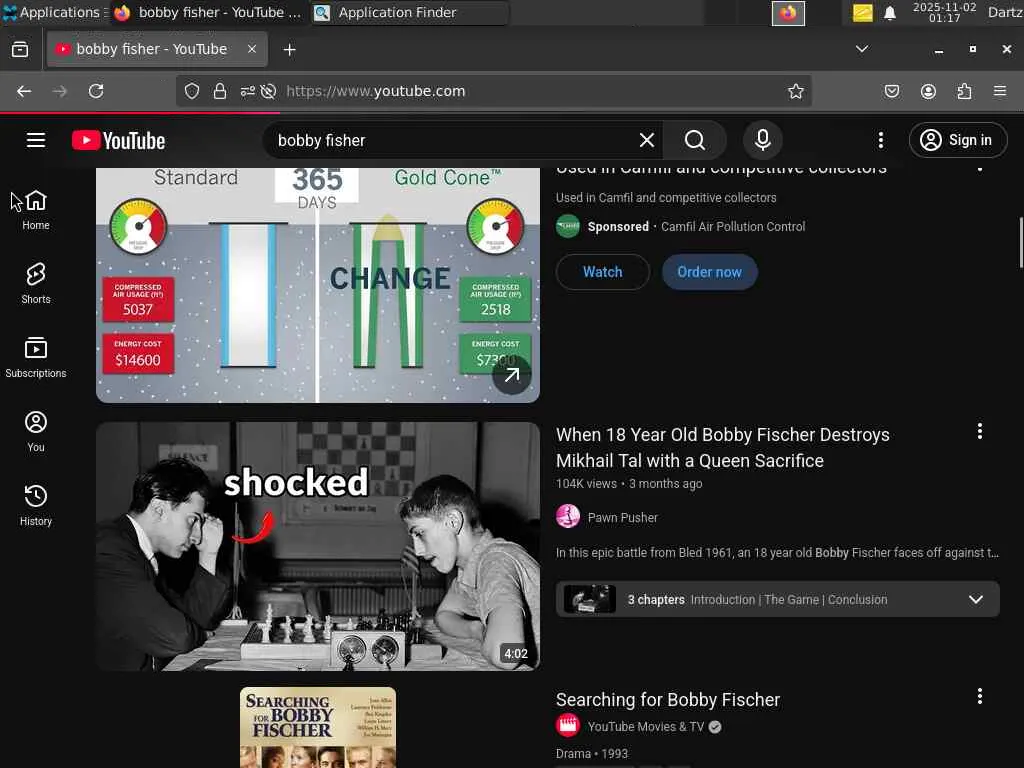The image size is (1024, 768).
Task: Click the magnifier search button
Action: (x=695, y=140)
